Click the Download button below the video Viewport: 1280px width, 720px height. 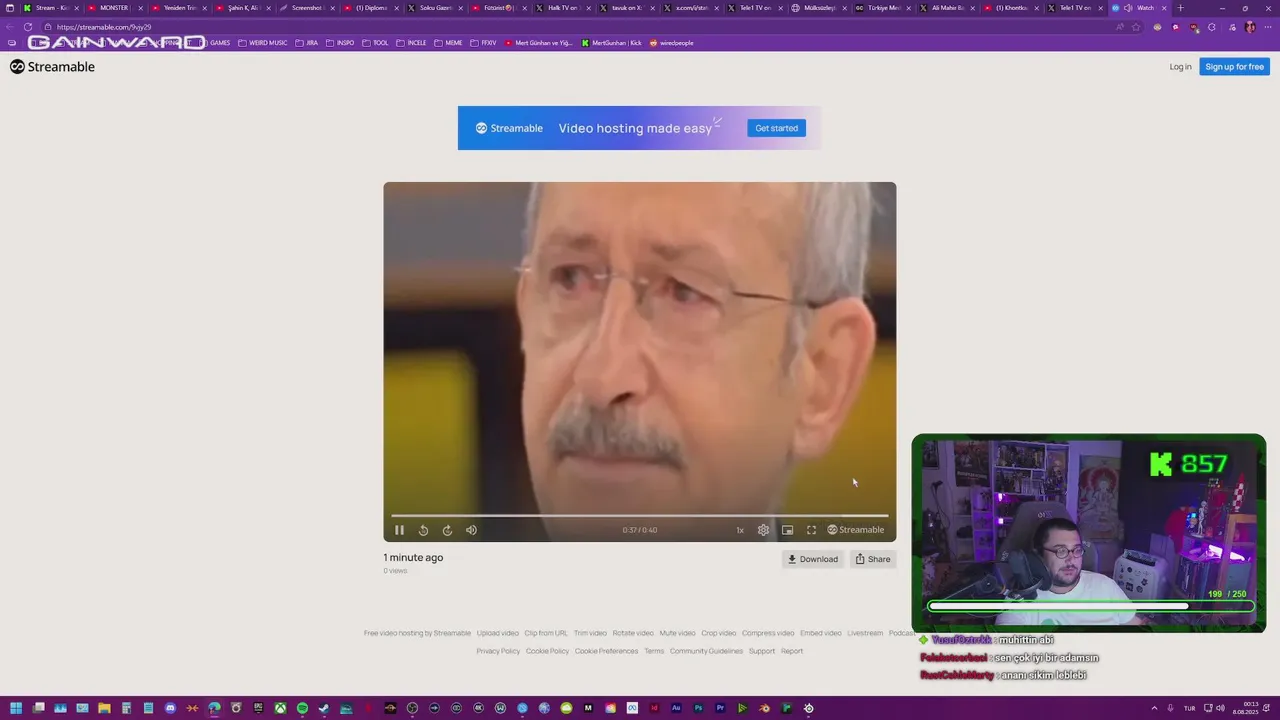tap(812, 559)
